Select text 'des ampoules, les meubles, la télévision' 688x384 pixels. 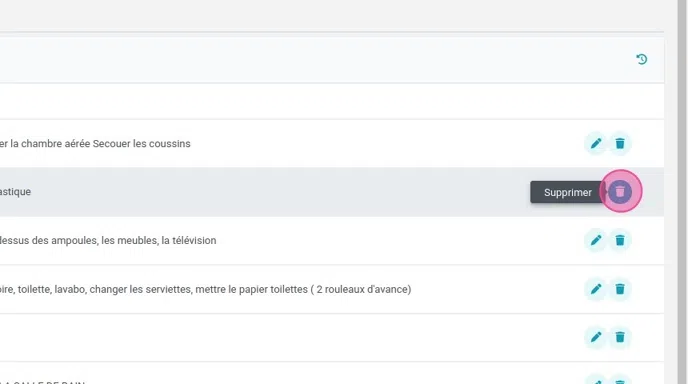[x=124, y=240]
